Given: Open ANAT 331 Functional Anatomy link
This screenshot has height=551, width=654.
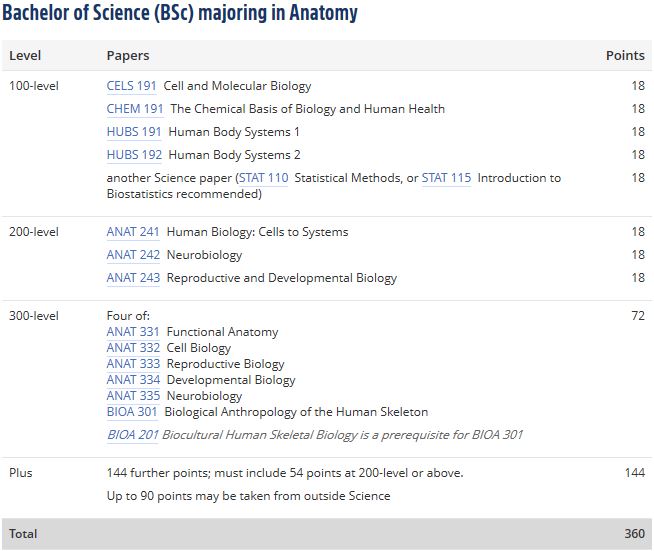Looking at the screenshot, I should pyautogui.click(x=133, y=332).
